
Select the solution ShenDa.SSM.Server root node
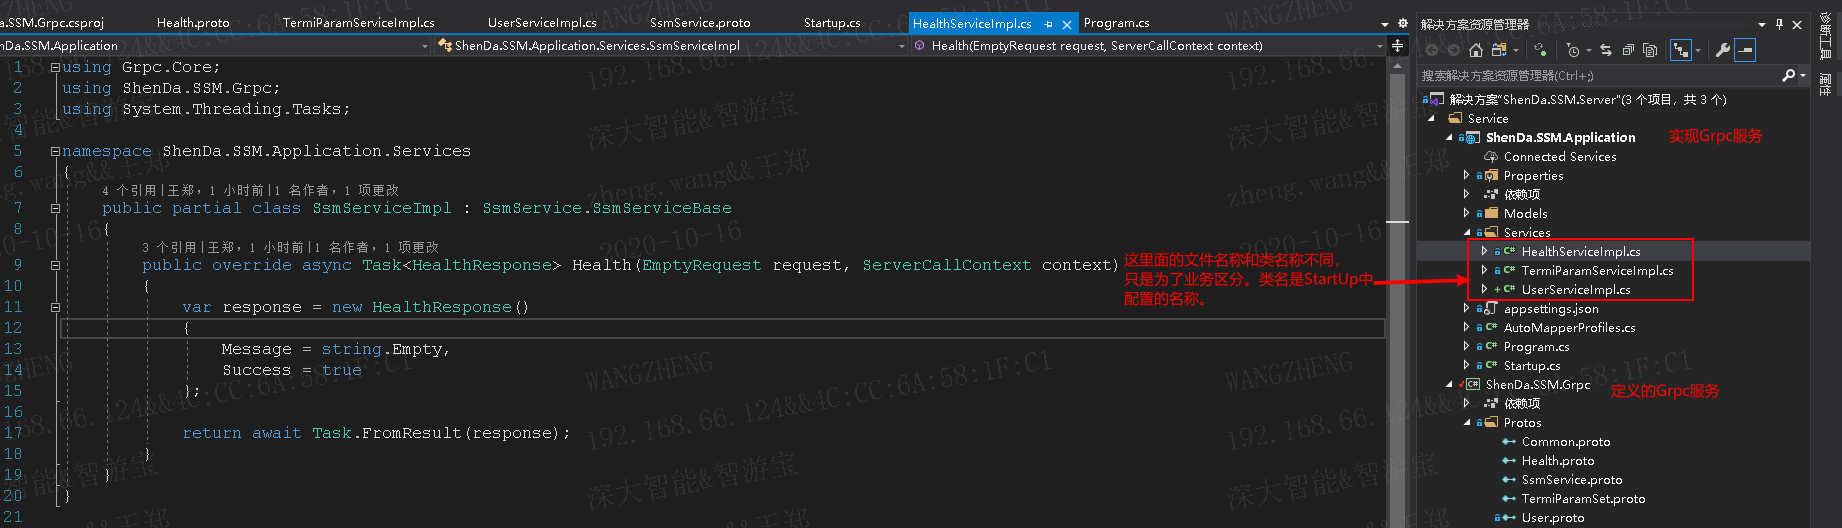pyautogui.click(x=1588, y=99)
